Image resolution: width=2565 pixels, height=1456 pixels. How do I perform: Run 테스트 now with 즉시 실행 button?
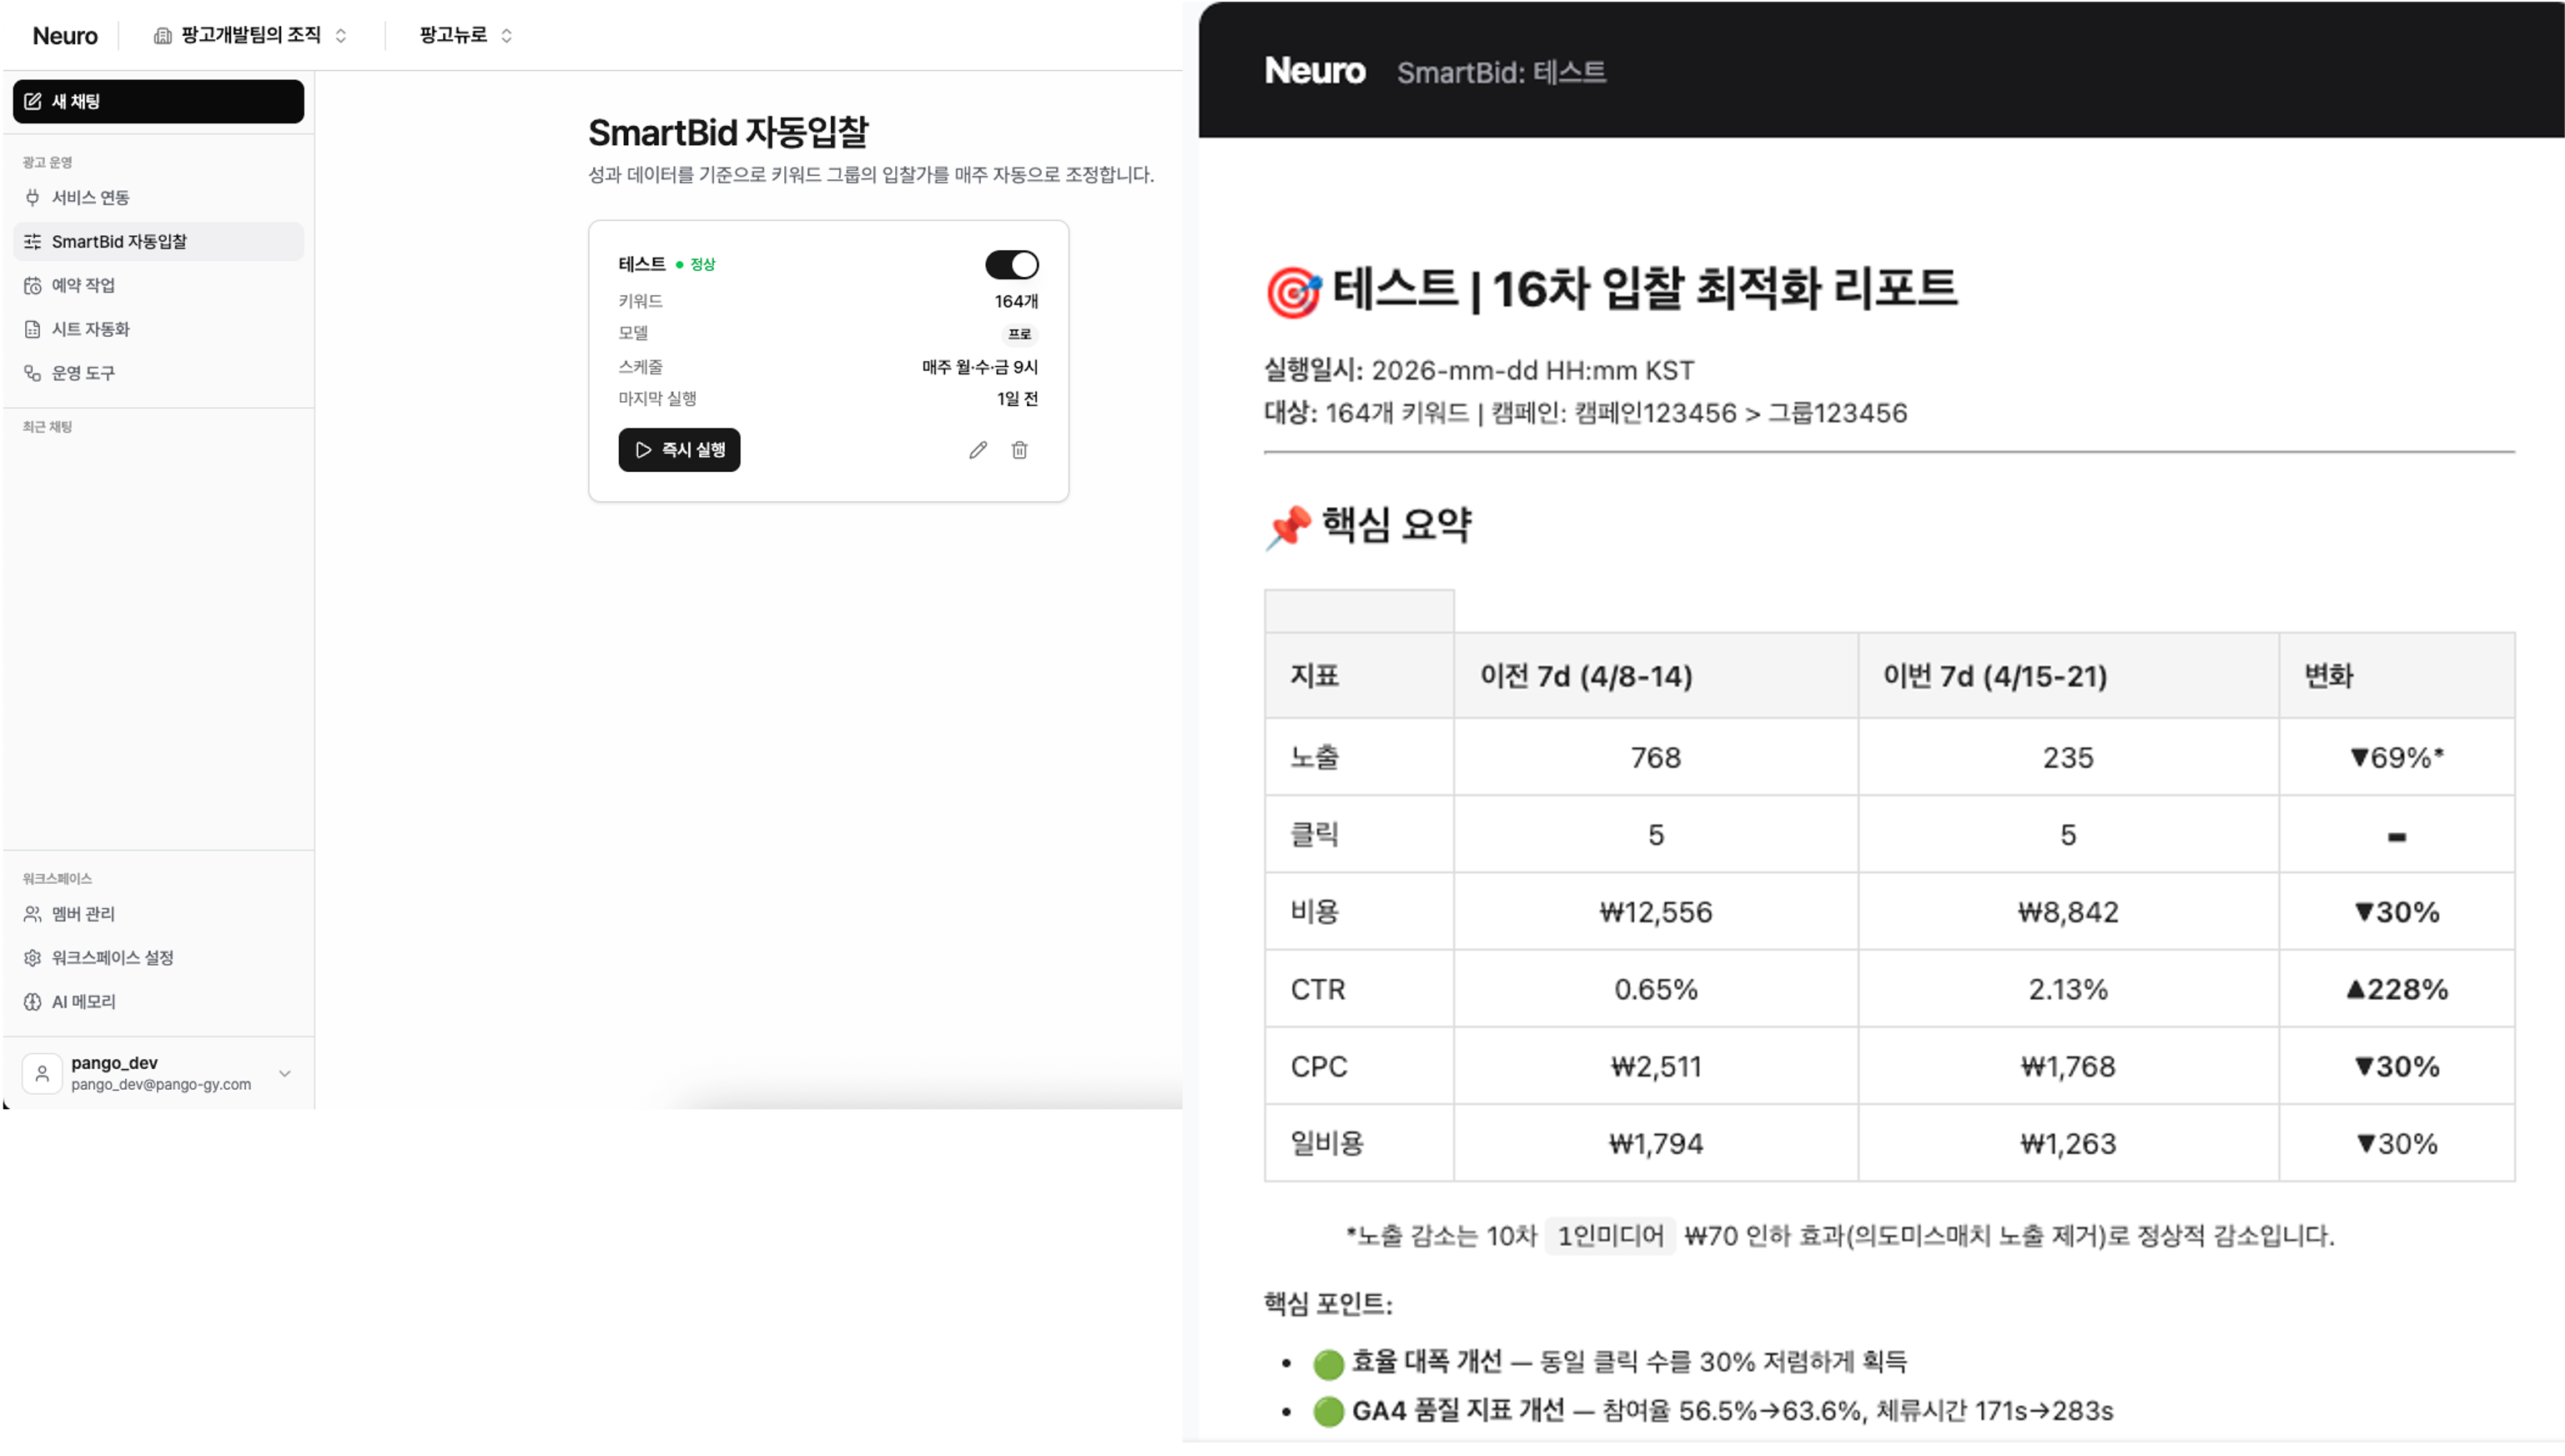click(x=679, y=450)
